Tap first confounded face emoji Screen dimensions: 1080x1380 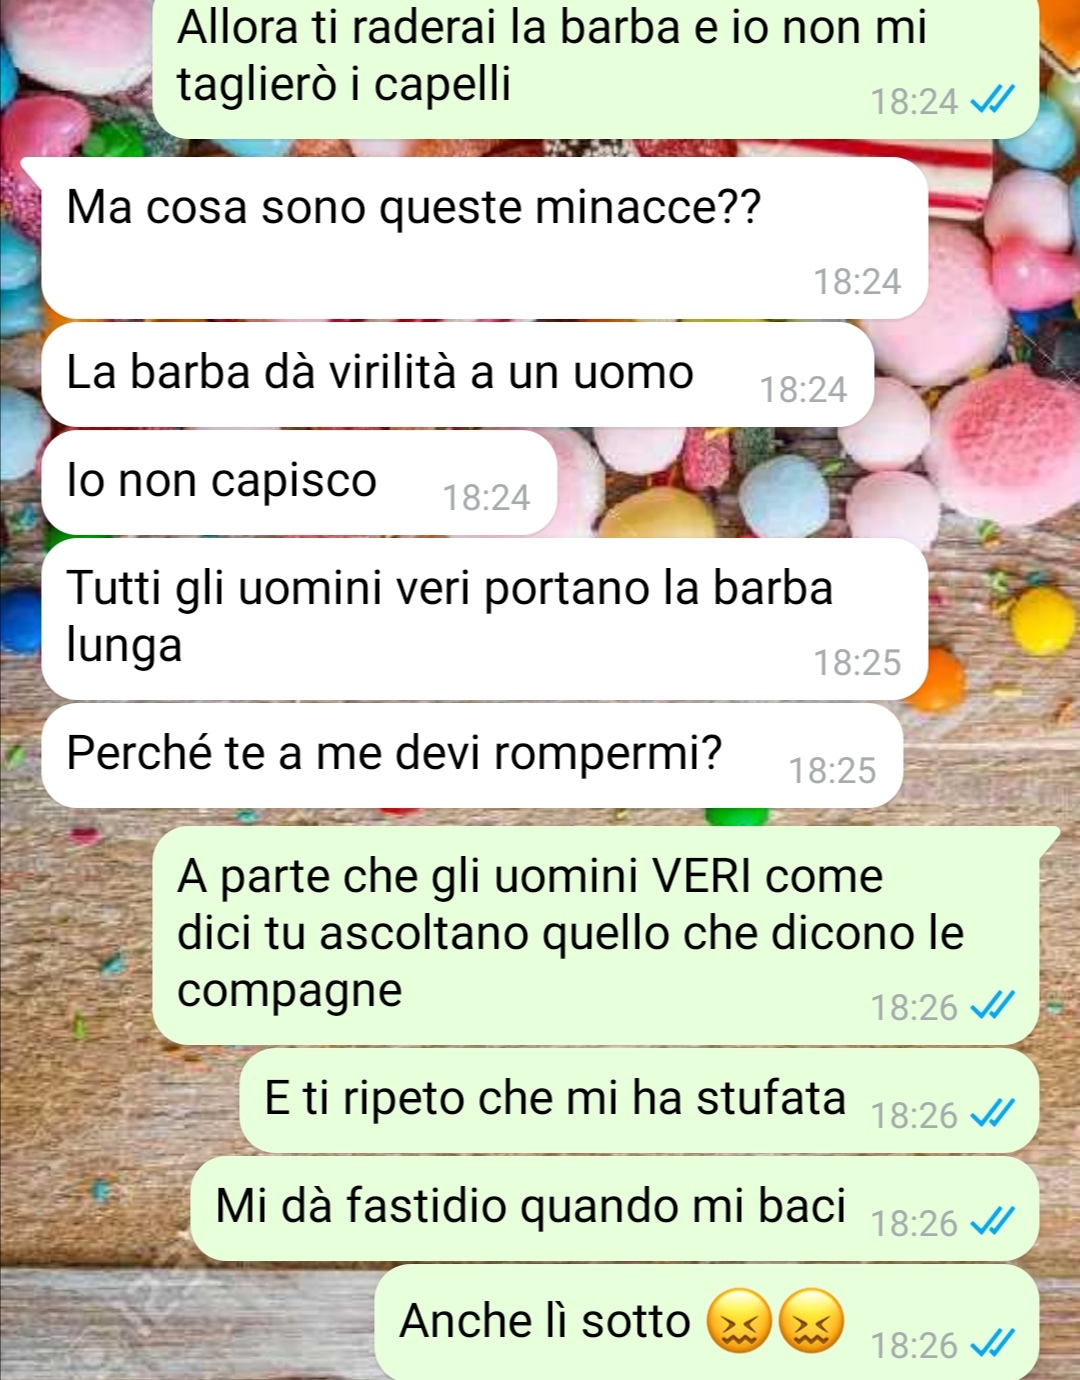(x=738, y=1321)
